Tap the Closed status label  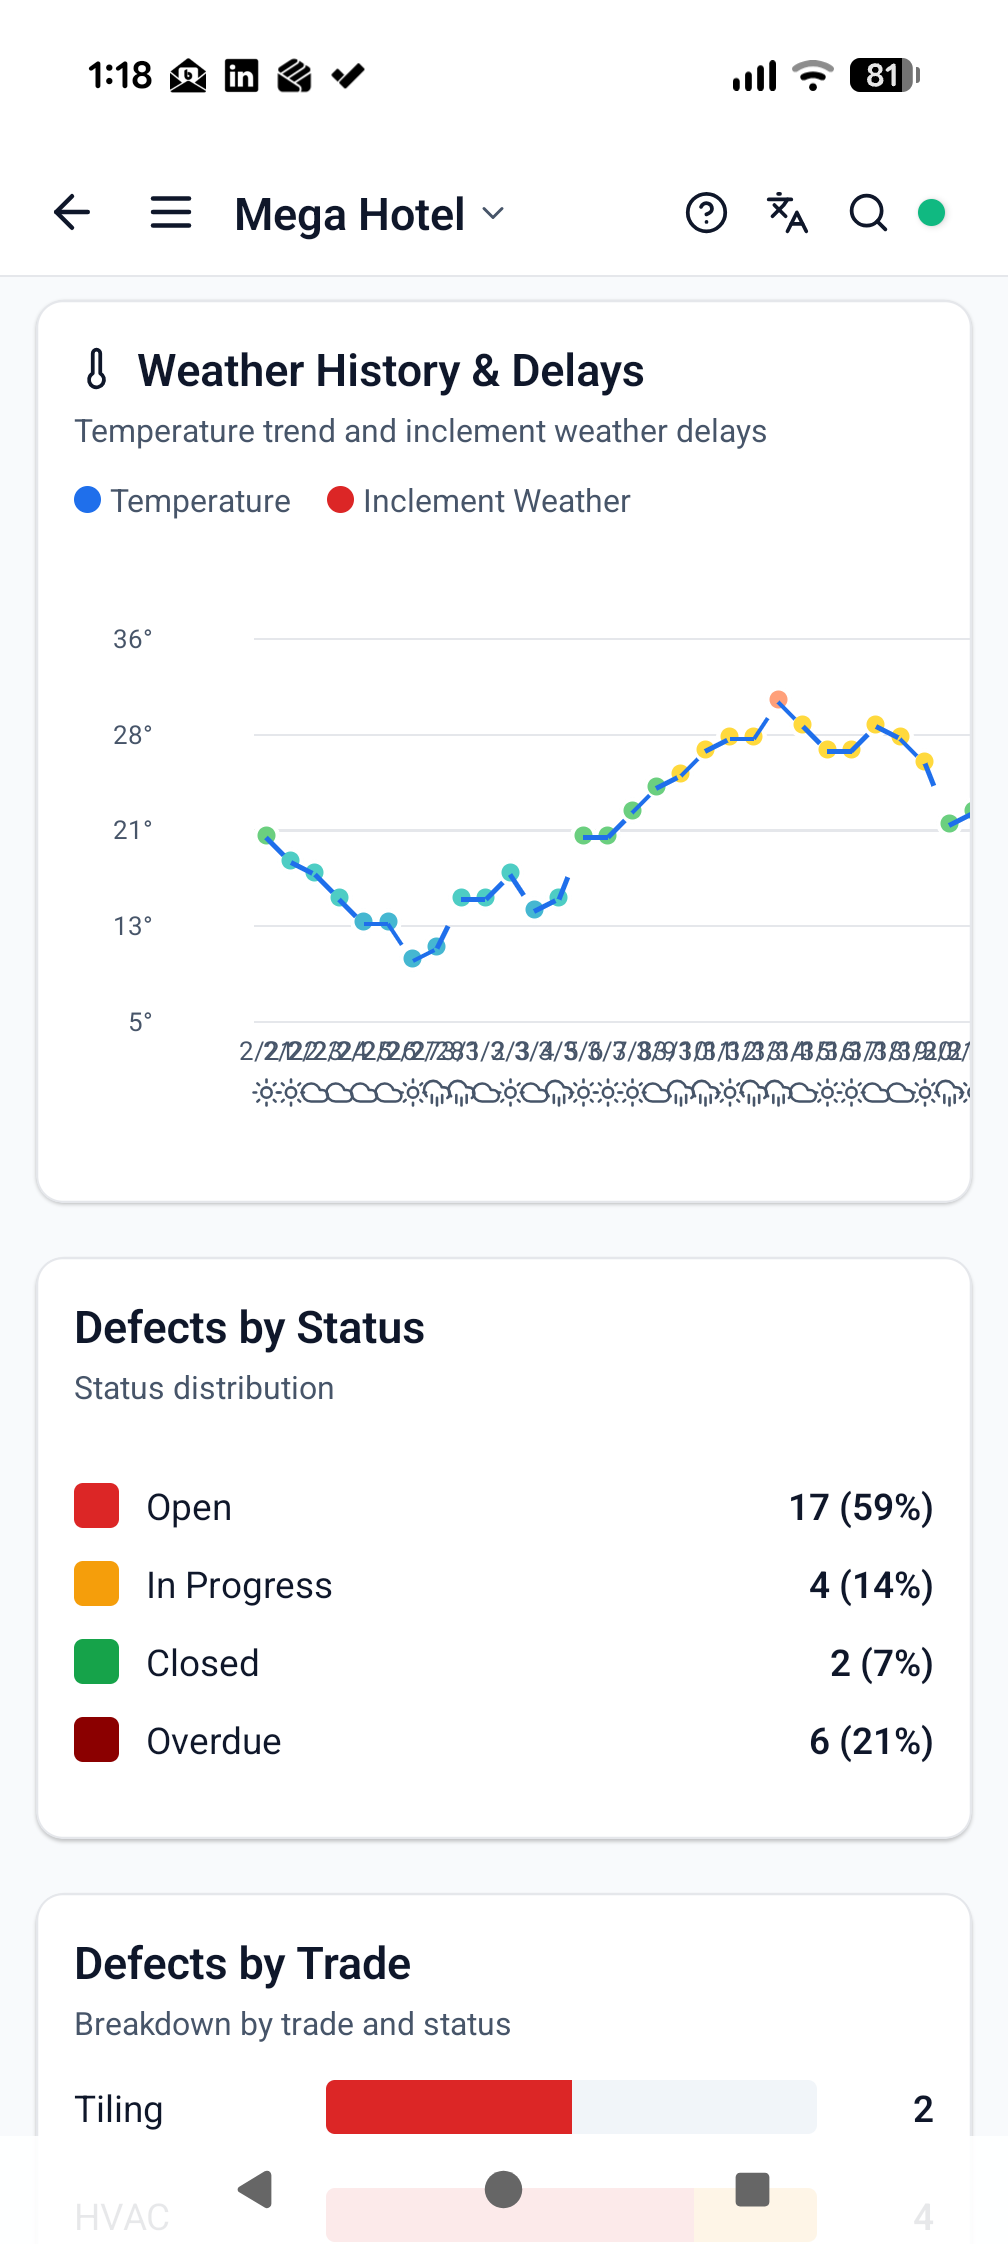pyautogui.click(x=203, y=1663)
